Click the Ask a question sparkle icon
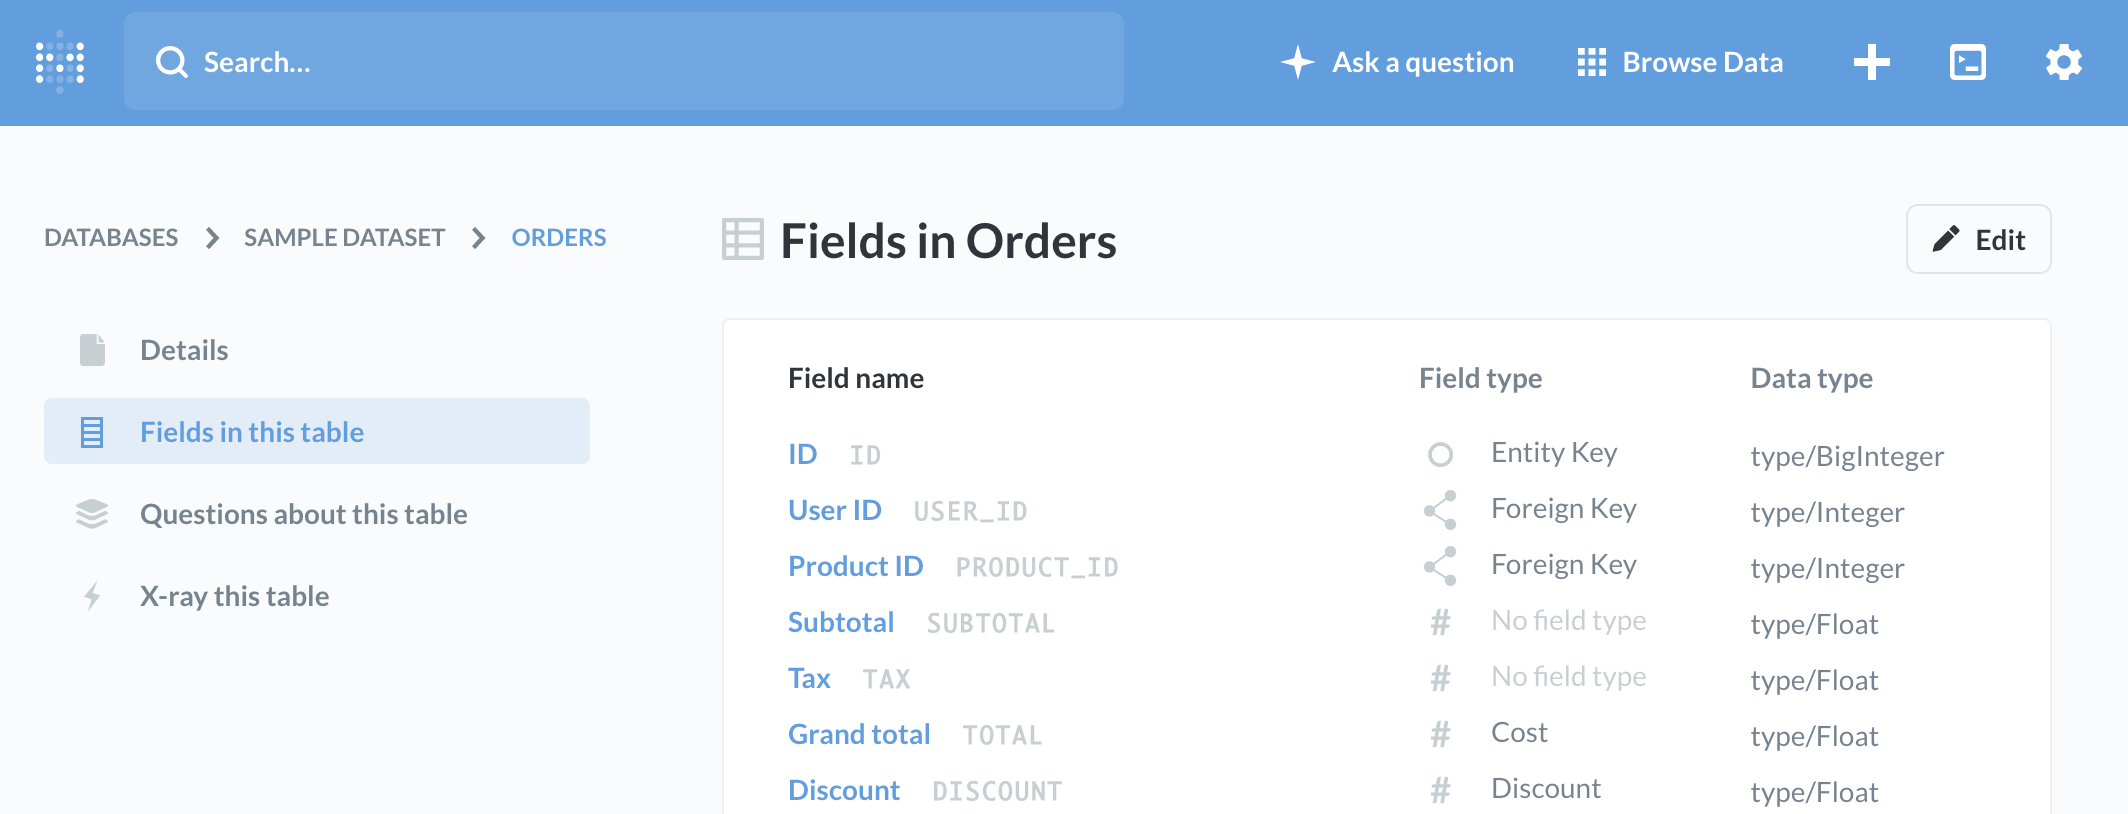 click(1298, 62)
